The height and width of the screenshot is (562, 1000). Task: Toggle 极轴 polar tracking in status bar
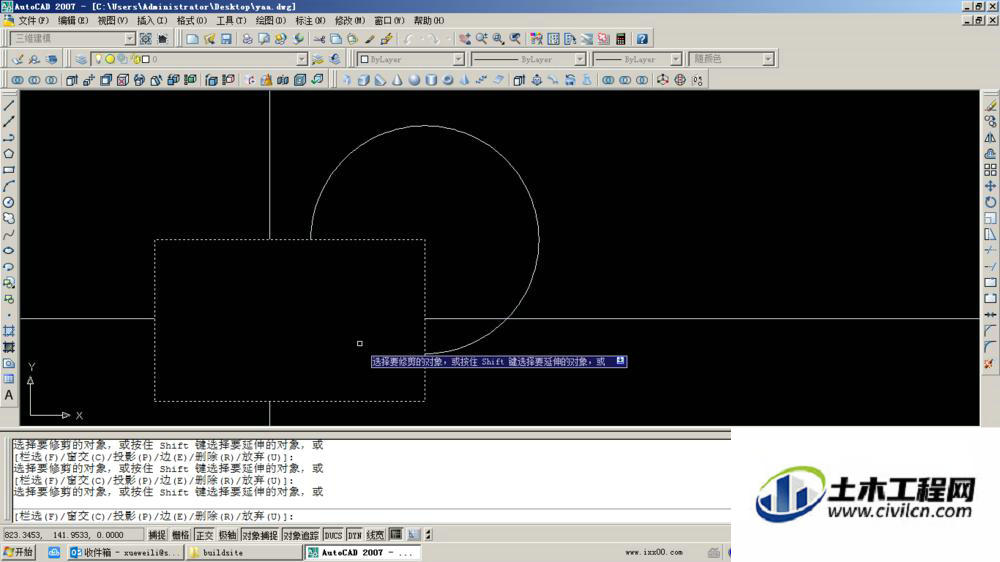(228, 535)
